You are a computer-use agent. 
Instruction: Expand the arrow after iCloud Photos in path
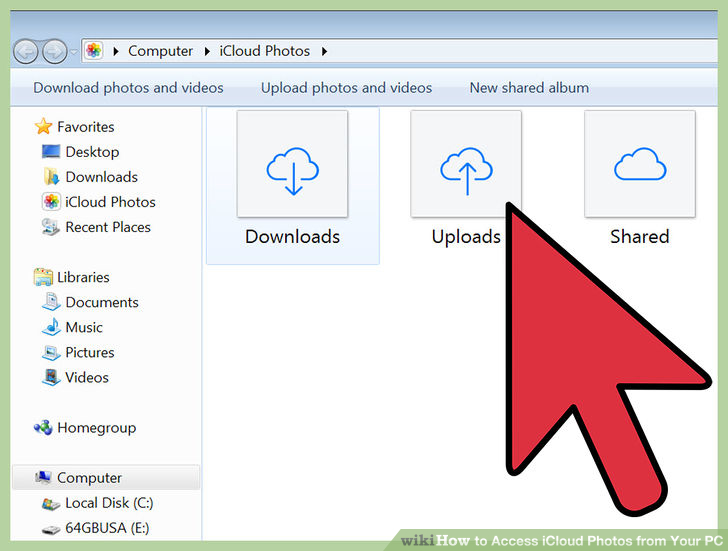324,51
